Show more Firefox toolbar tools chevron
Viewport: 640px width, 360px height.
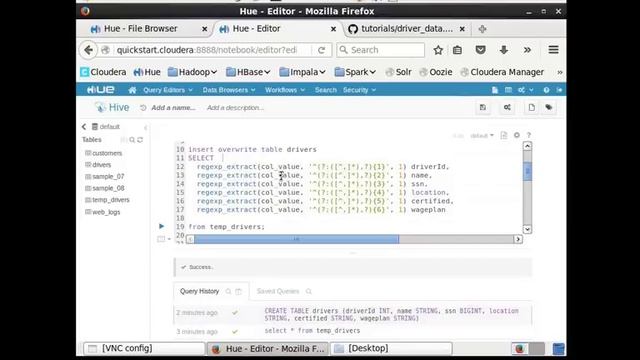click(x=527, y=50)
